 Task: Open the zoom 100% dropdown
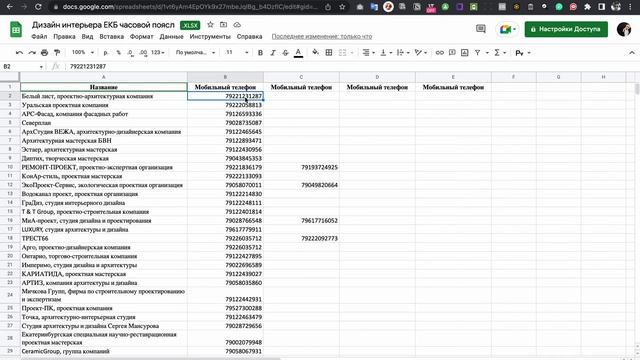(x=83, y=53)
